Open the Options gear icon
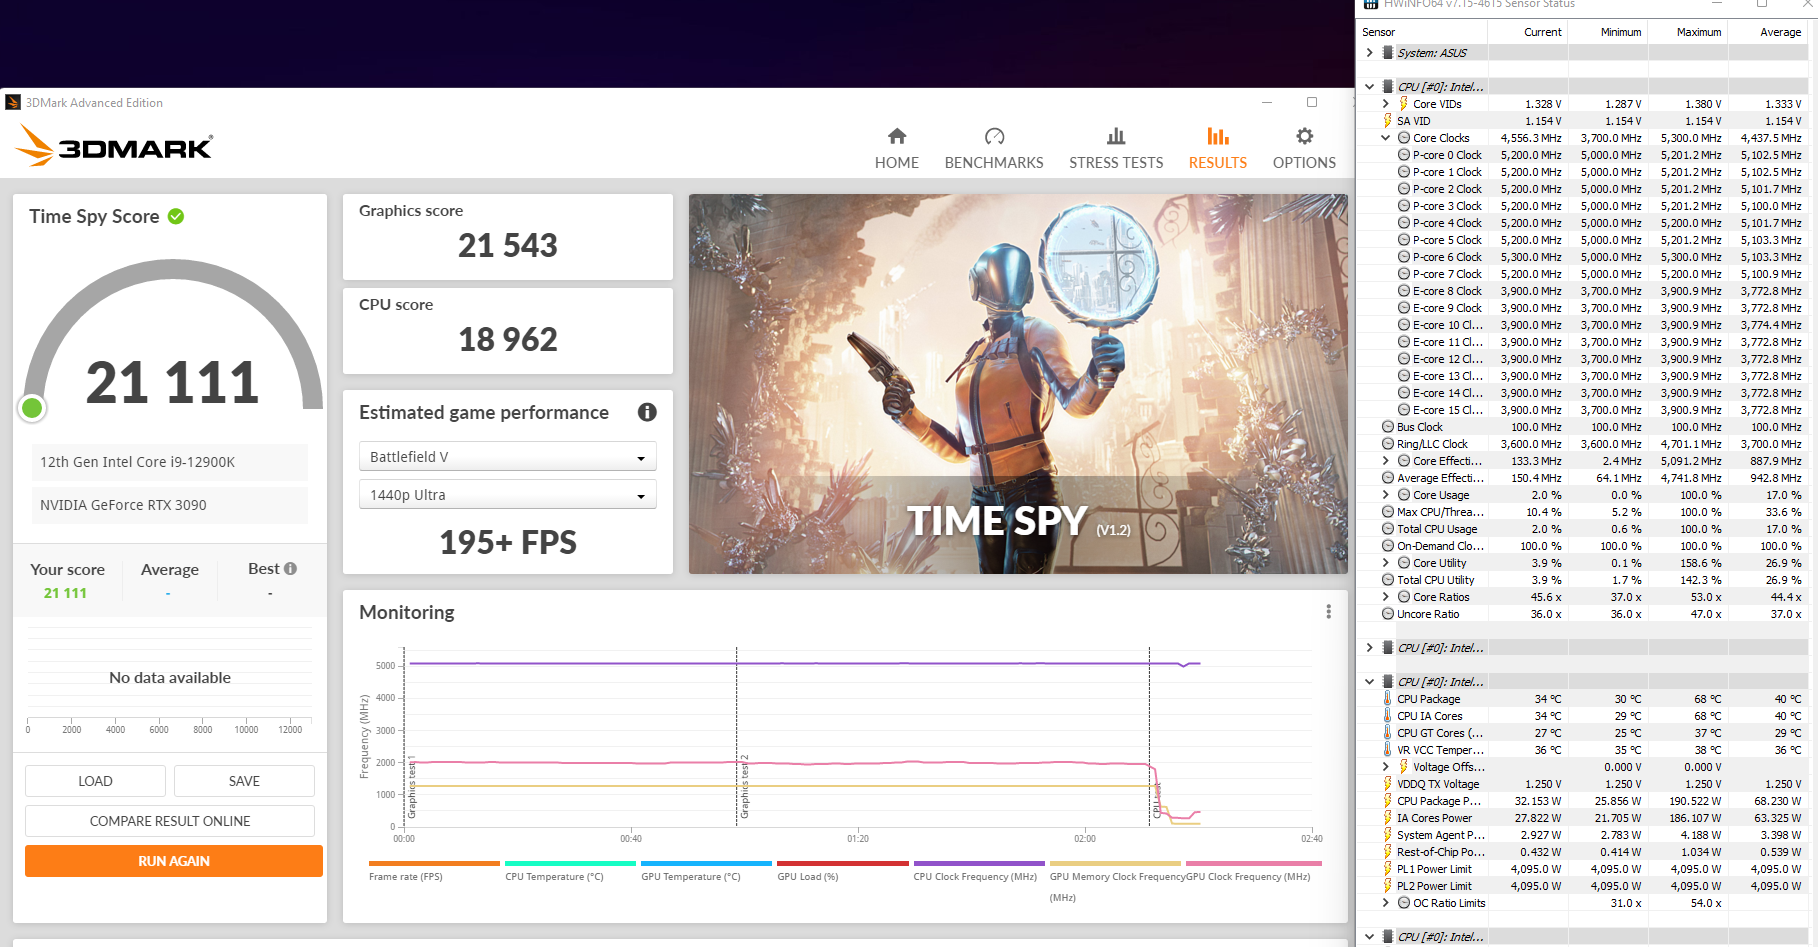This screenshot has height=947, width=1818. click(1304, 136)
